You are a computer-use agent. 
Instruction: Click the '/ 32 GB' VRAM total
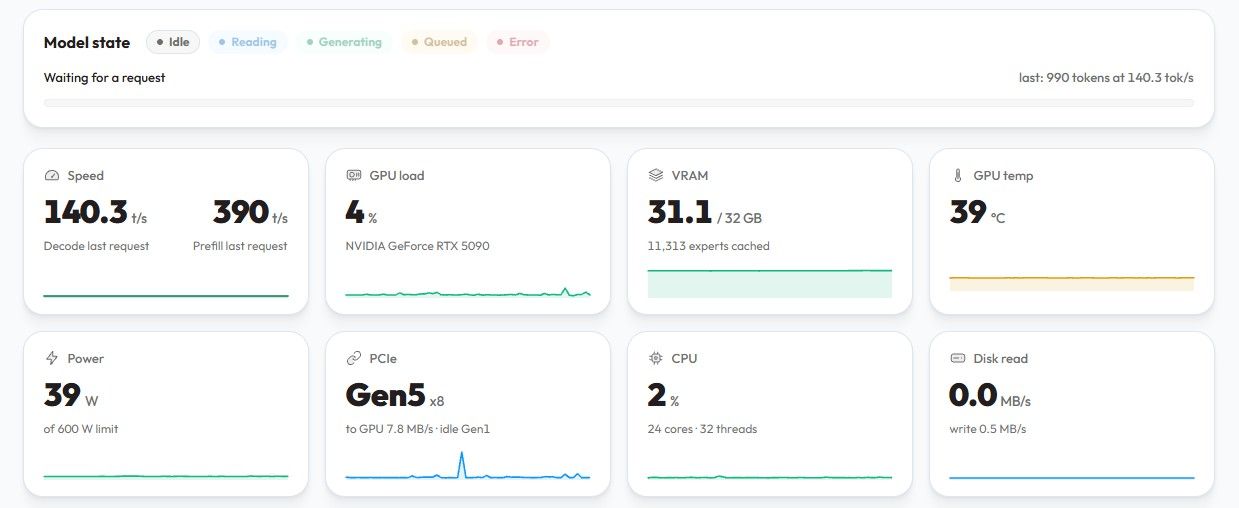[x=739, y=218]
